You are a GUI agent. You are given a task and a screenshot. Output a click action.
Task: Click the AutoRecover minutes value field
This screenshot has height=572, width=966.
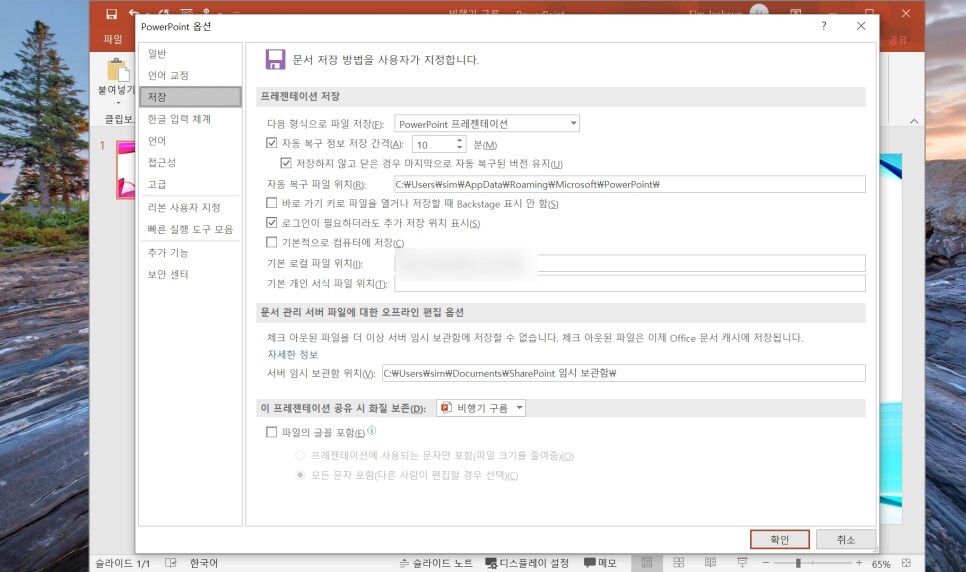(434, 144)
